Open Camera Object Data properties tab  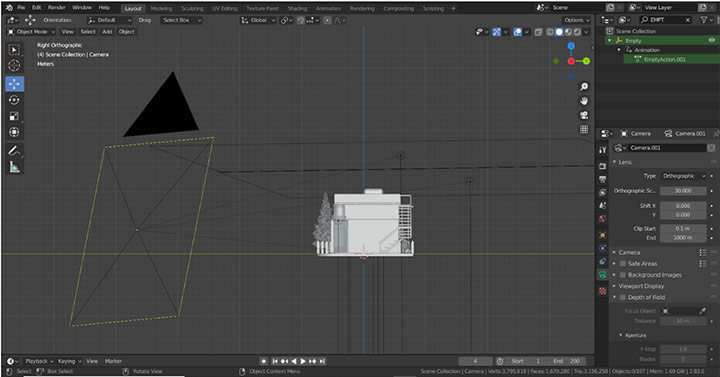tap(603, 275)
